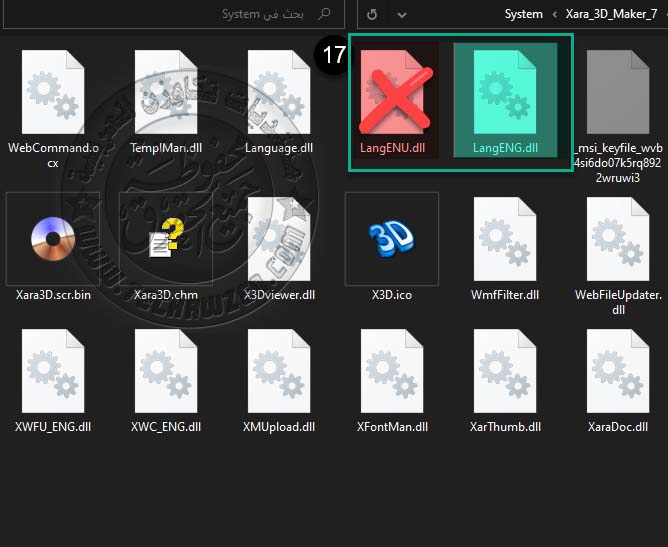Screen dimensions: 668x547
Task: Click the System search input field
Action: (x=173, y=14)
